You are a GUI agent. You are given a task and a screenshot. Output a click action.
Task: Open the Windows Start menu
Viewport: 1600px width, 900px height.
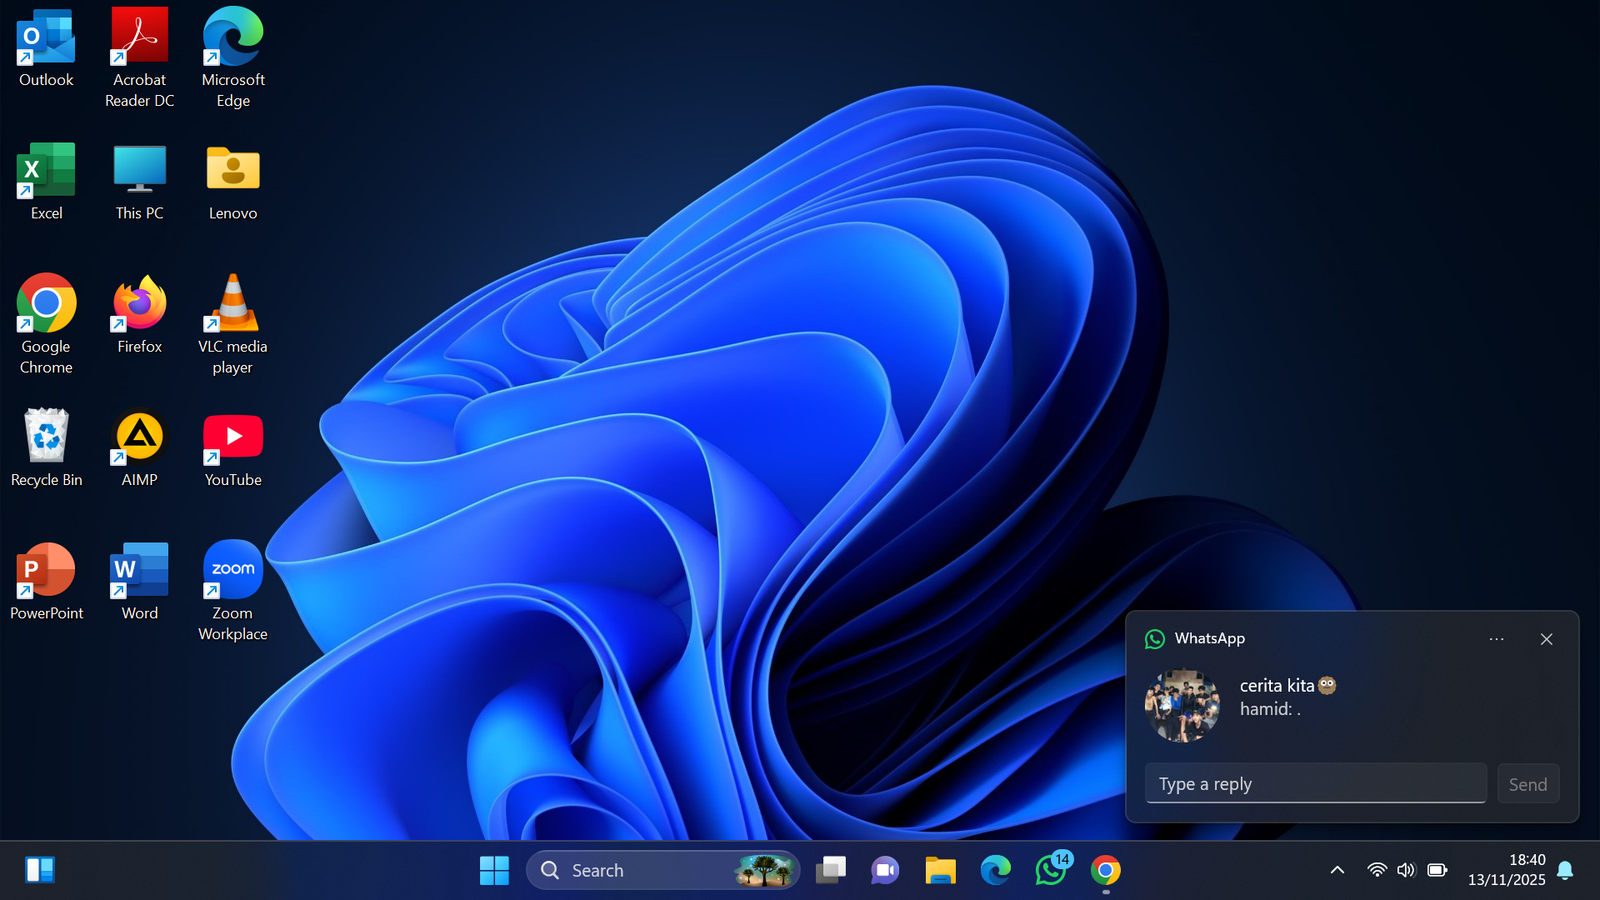coord(494,870)
